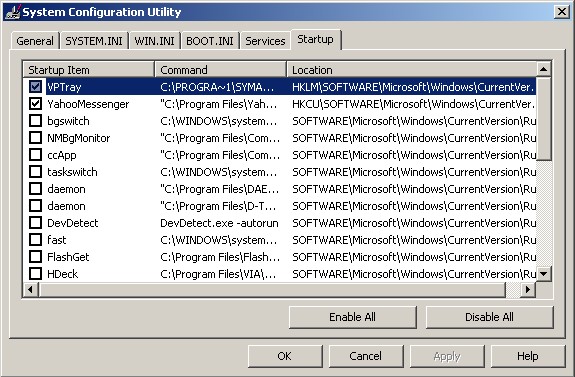Sort by the Command column header
Viewport: 575px width, 377px height.
[x=221, y=70]
